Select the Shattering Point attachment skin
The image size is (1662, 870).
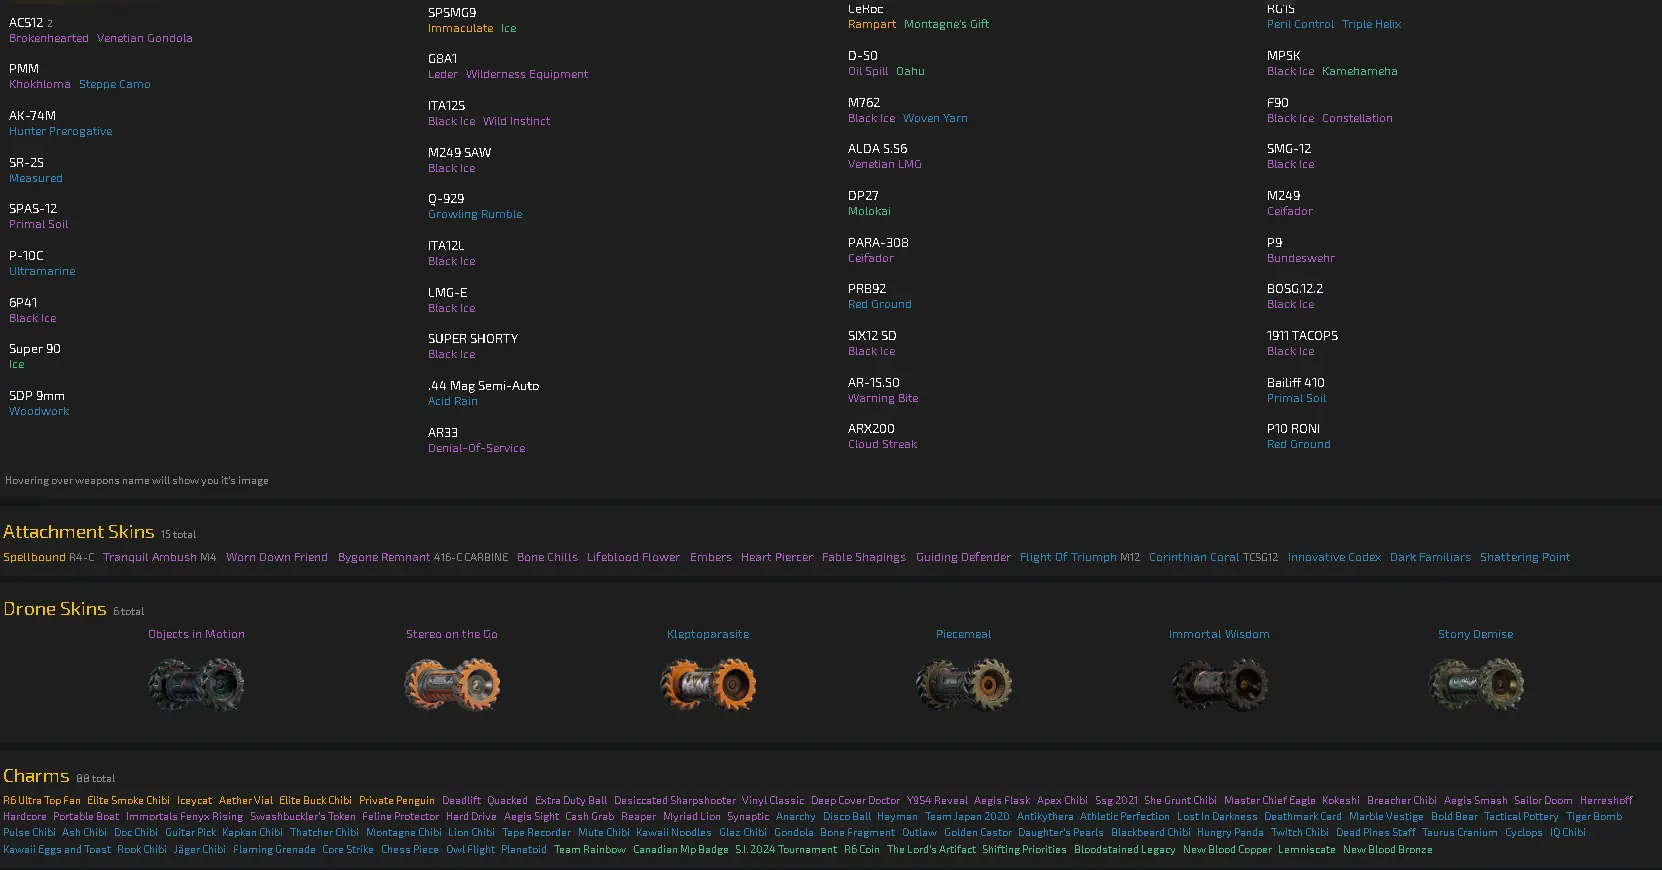(1524, 557)
